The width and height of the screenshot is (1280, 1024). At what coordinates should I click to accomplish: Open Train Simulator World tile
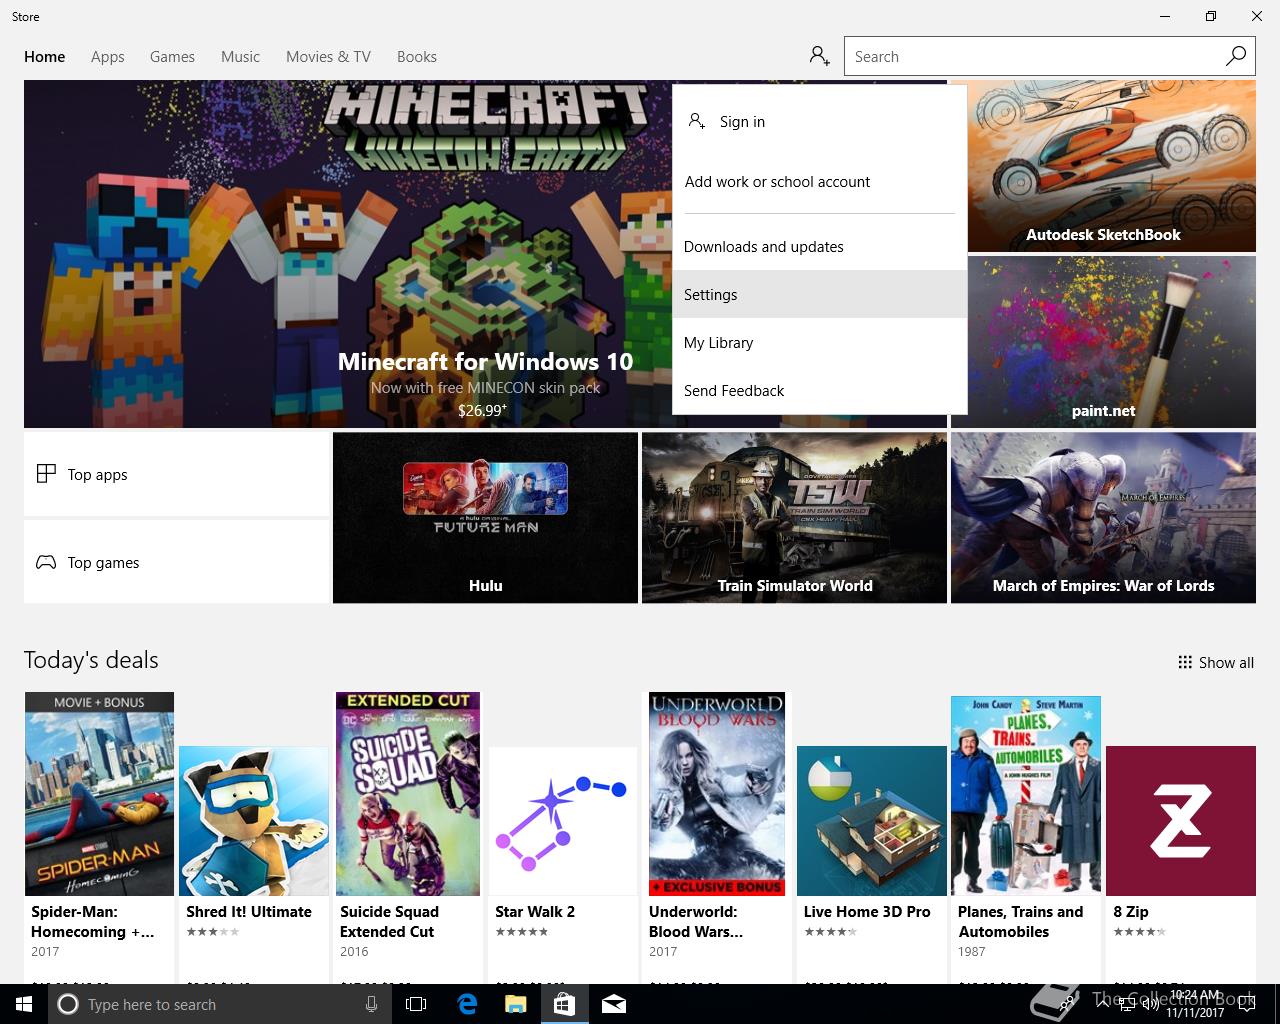click(x=794, y=518)
